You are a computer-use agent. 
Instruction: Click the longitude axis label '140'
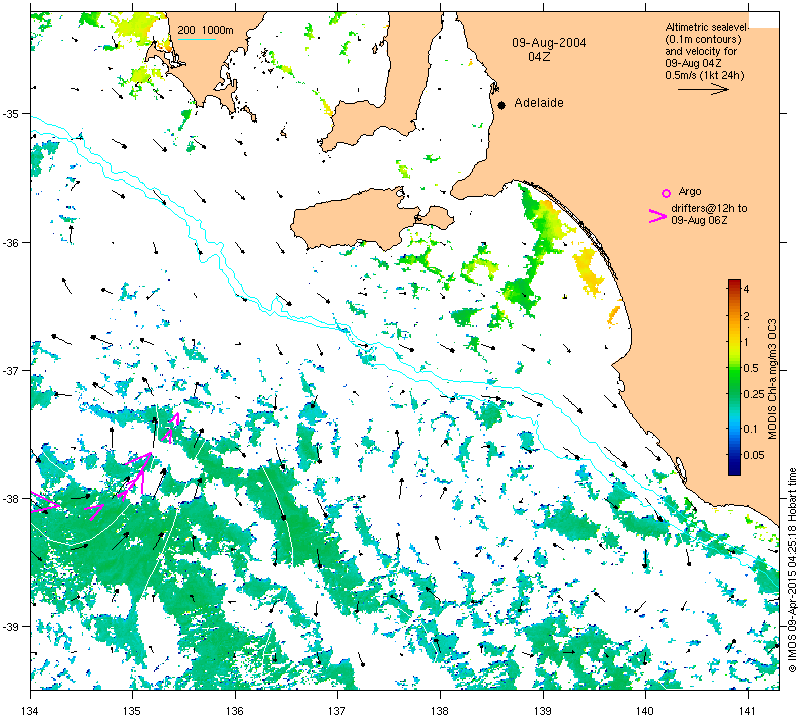[x=645, y=710]
